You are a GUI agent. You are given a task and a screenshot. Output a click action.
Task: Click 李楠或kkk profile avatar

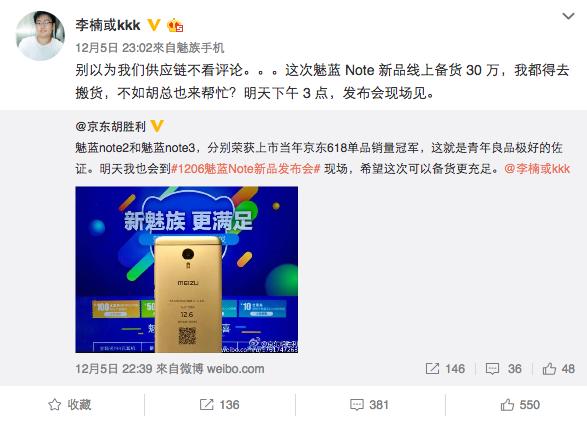pos(40,35)
